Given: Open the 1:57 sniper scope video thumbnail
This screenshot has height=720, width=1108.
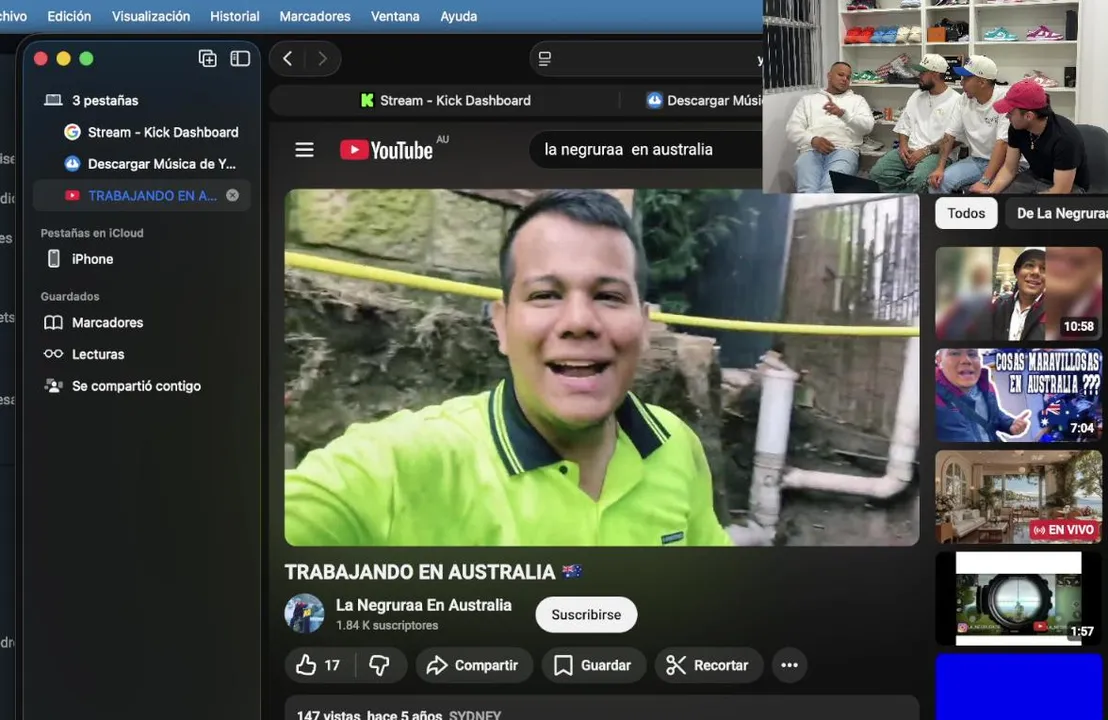Looking at the screenshot, I should coord(1018,598).
